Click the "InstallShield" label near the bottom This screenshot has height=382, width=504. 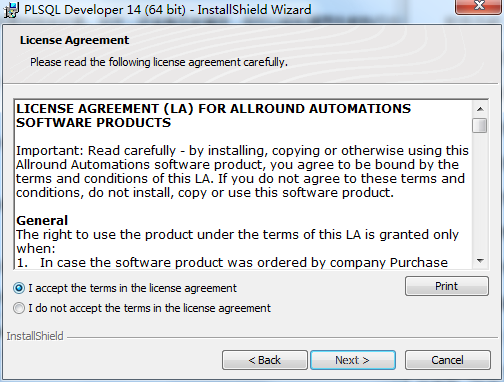pos(35,336)
